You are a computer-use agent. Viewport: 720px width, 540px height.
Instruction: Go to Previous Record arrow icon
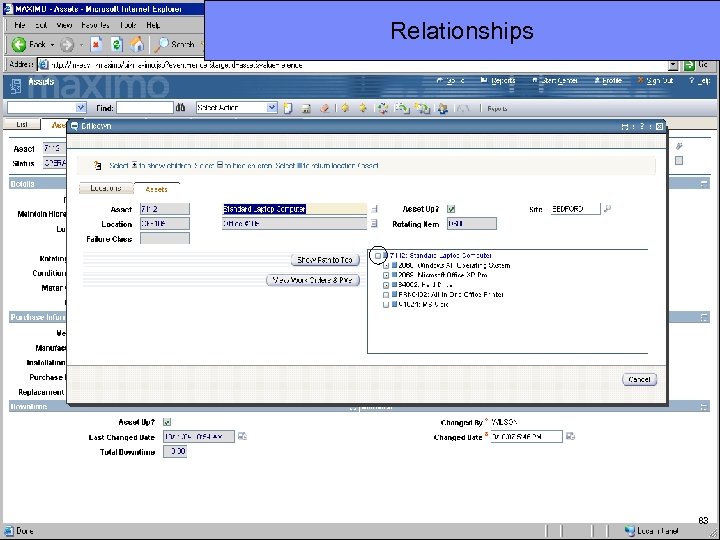pyautogui.click(x=345, y=108)
